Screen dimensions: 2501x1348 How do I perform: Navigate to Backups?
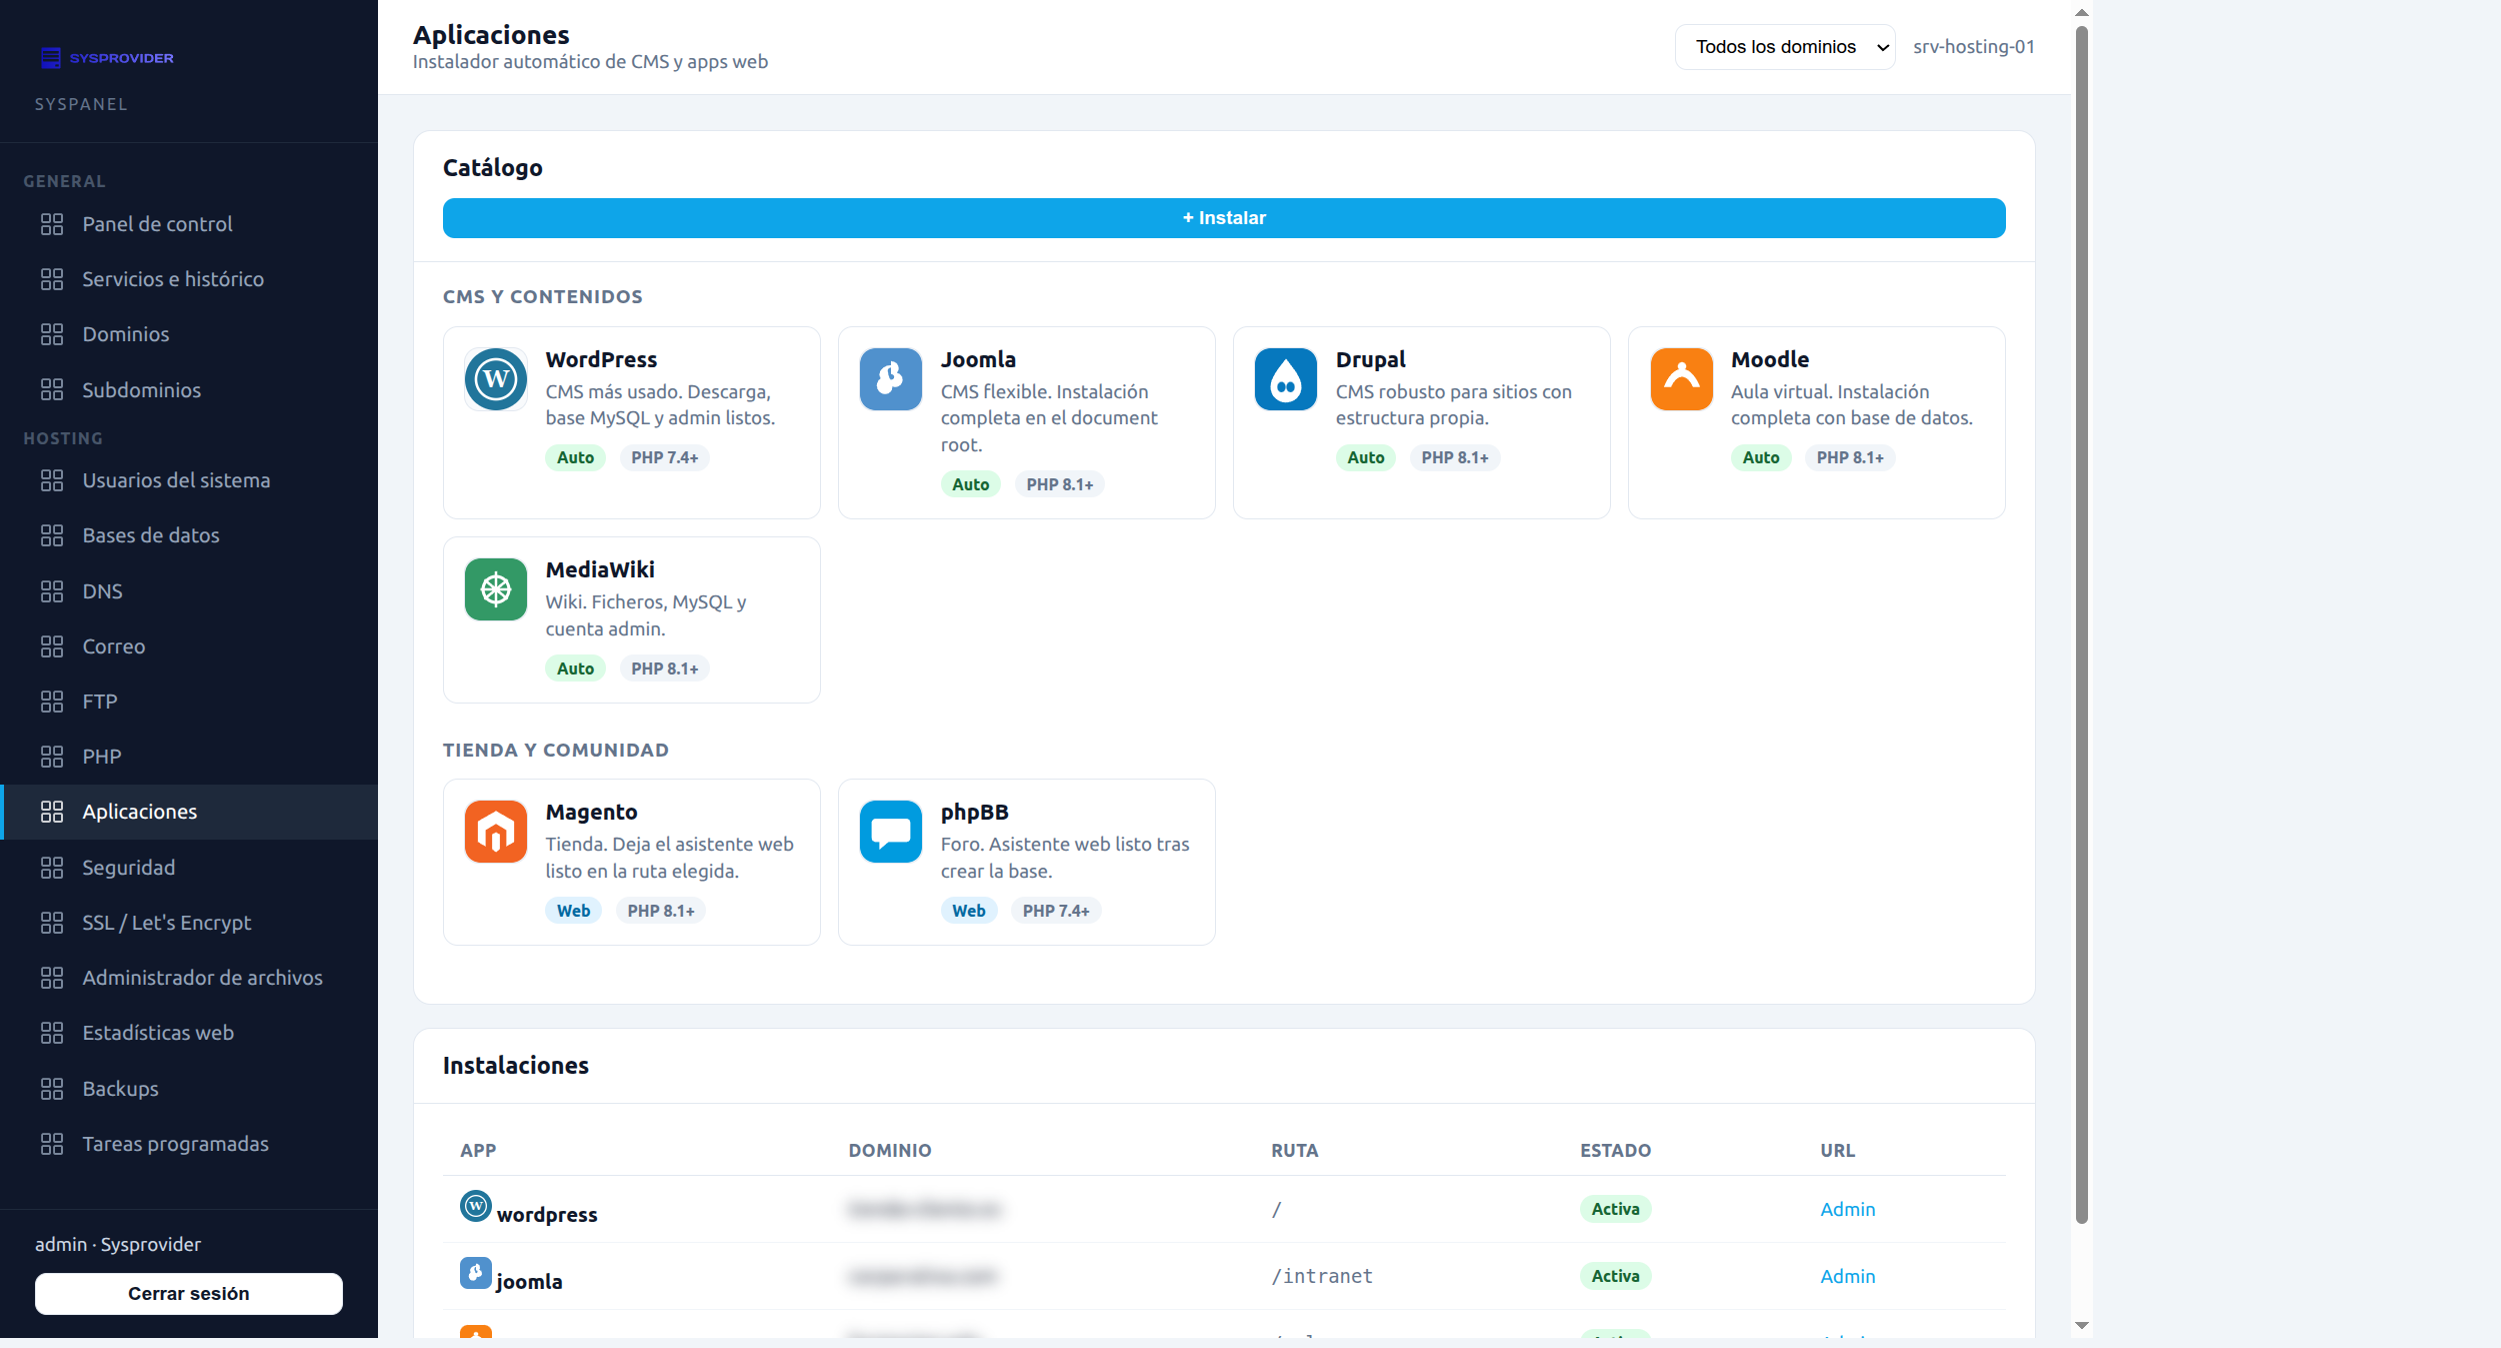[x=189, y=1088]
